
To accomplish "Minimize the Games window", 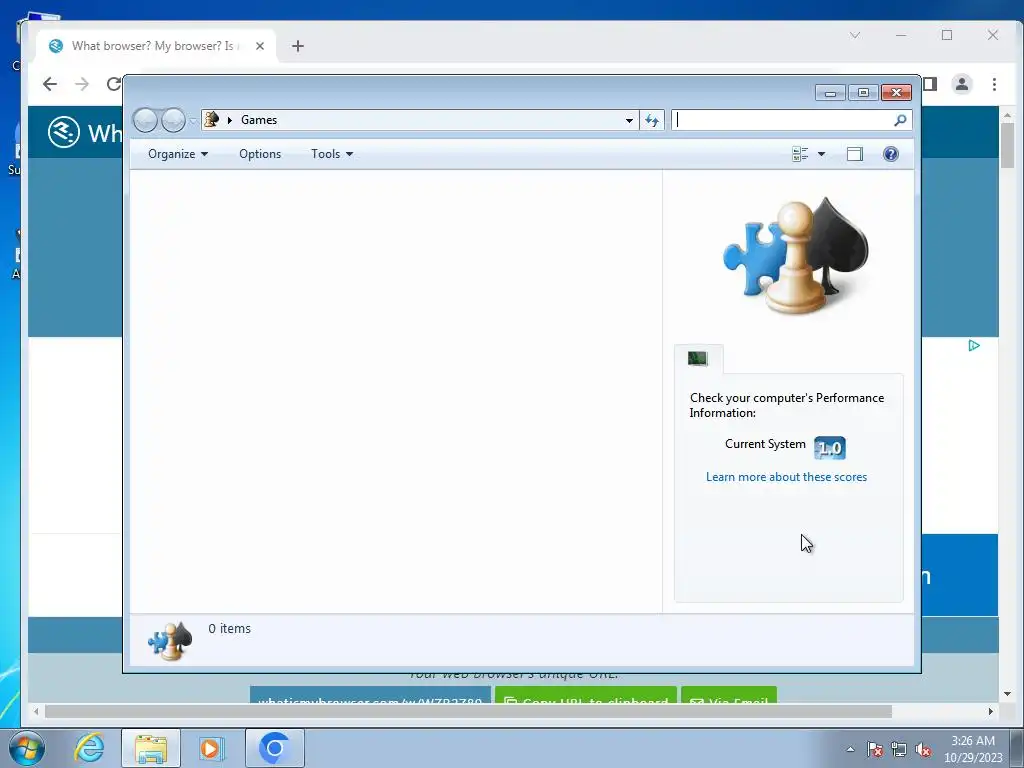I will tap(830, 93).
